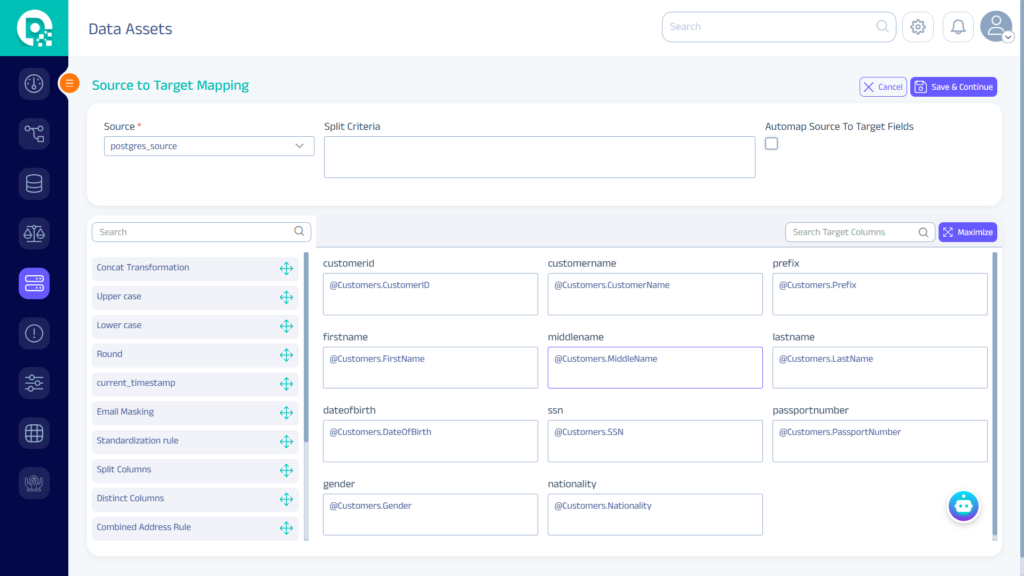Click the Maximize button
The image size is (1024, 576).
coord(967,232)
